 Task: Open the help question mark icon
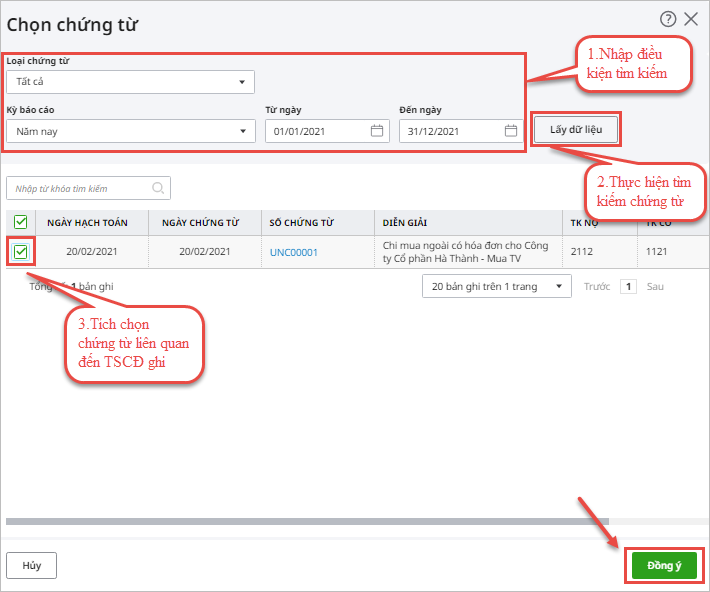(668, 19)
